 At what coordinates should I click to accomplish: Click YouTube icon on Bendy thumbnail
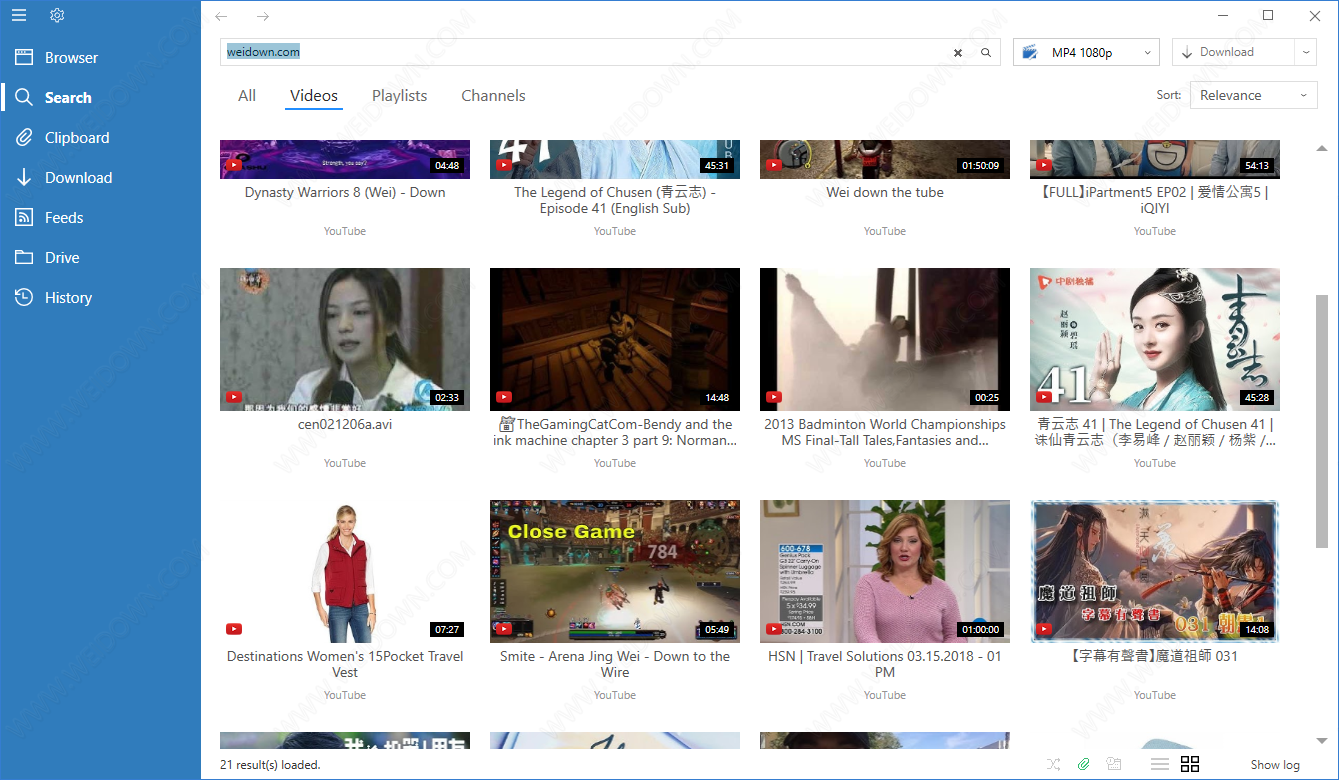503,397
